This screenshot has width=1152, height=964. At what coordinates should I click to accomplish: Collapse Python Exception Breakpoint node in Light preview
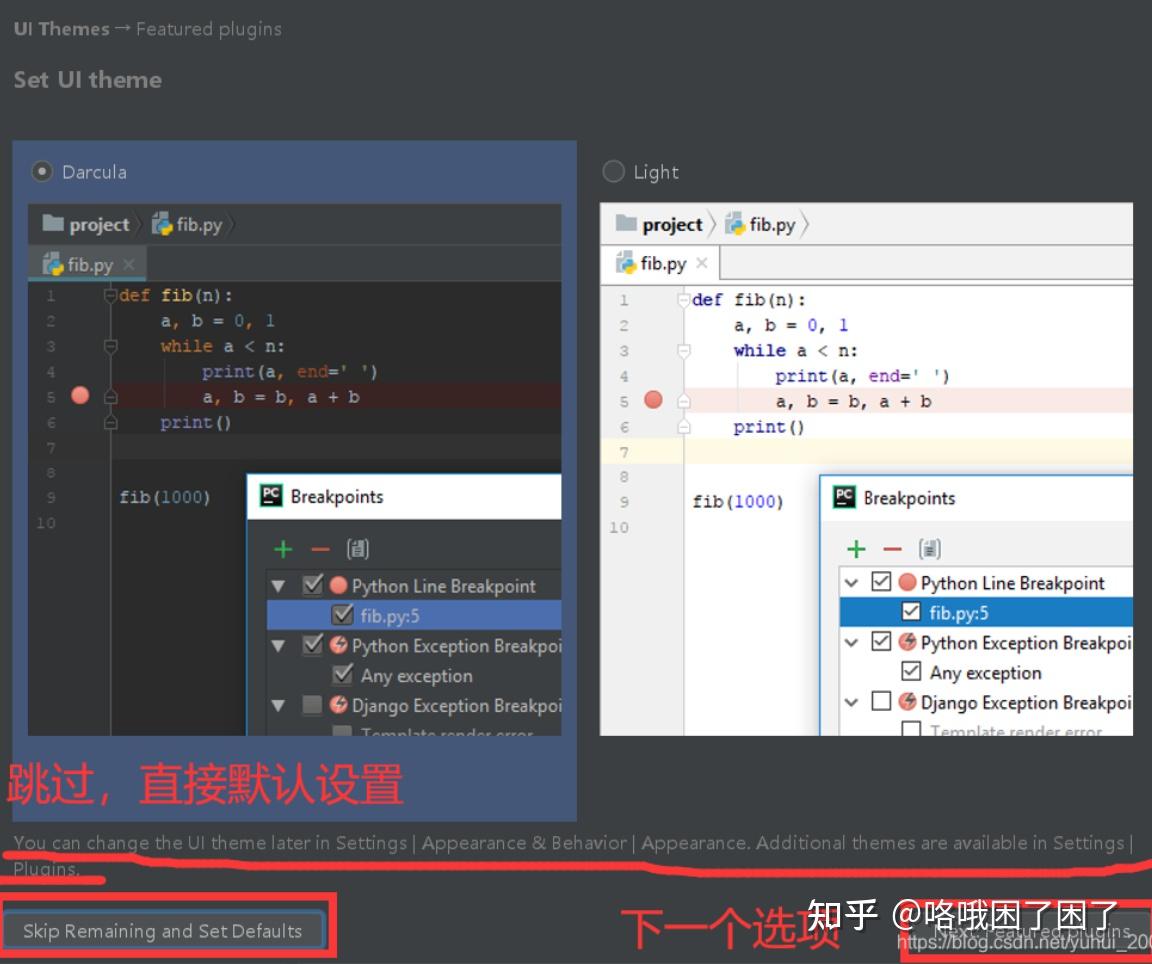(x=852, y=643)
